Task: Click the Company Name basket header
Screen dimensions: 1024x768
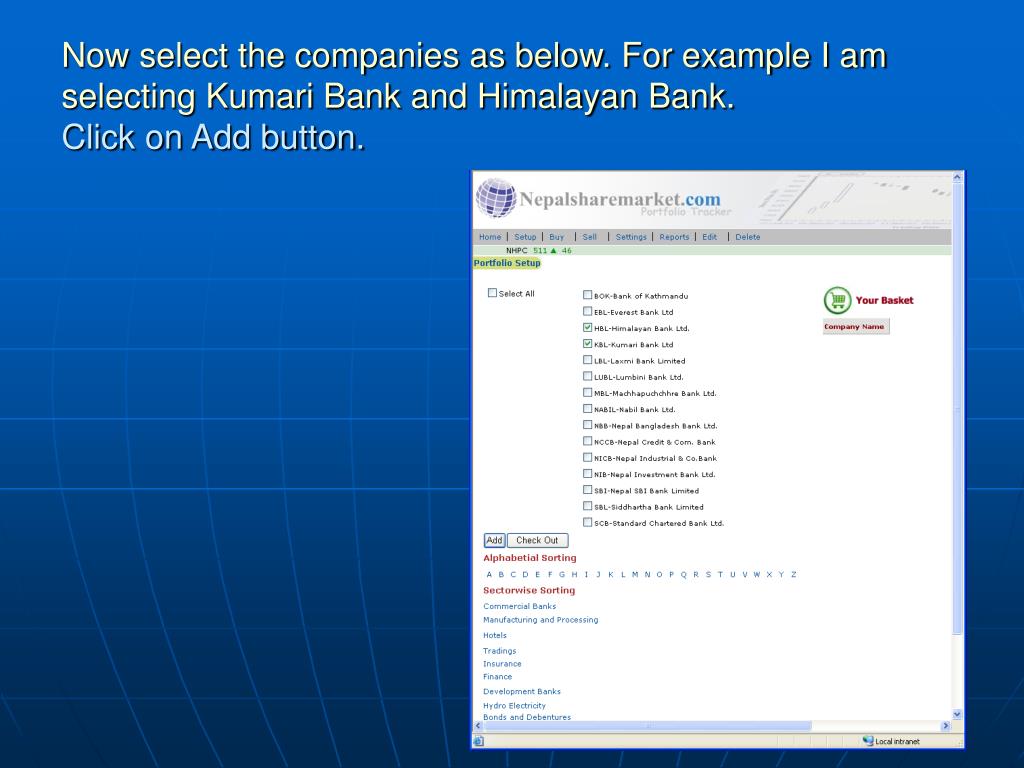Action: (x=854, y=327)
